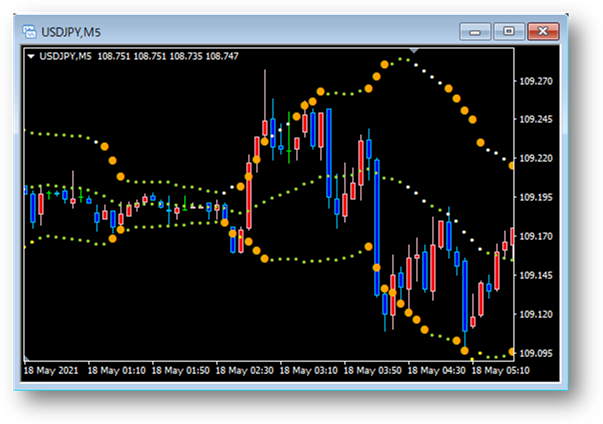Click the 109.095 price label
The width and height of the screenshot is (603, 424).
pyautogui.click(x=536, y=353)
